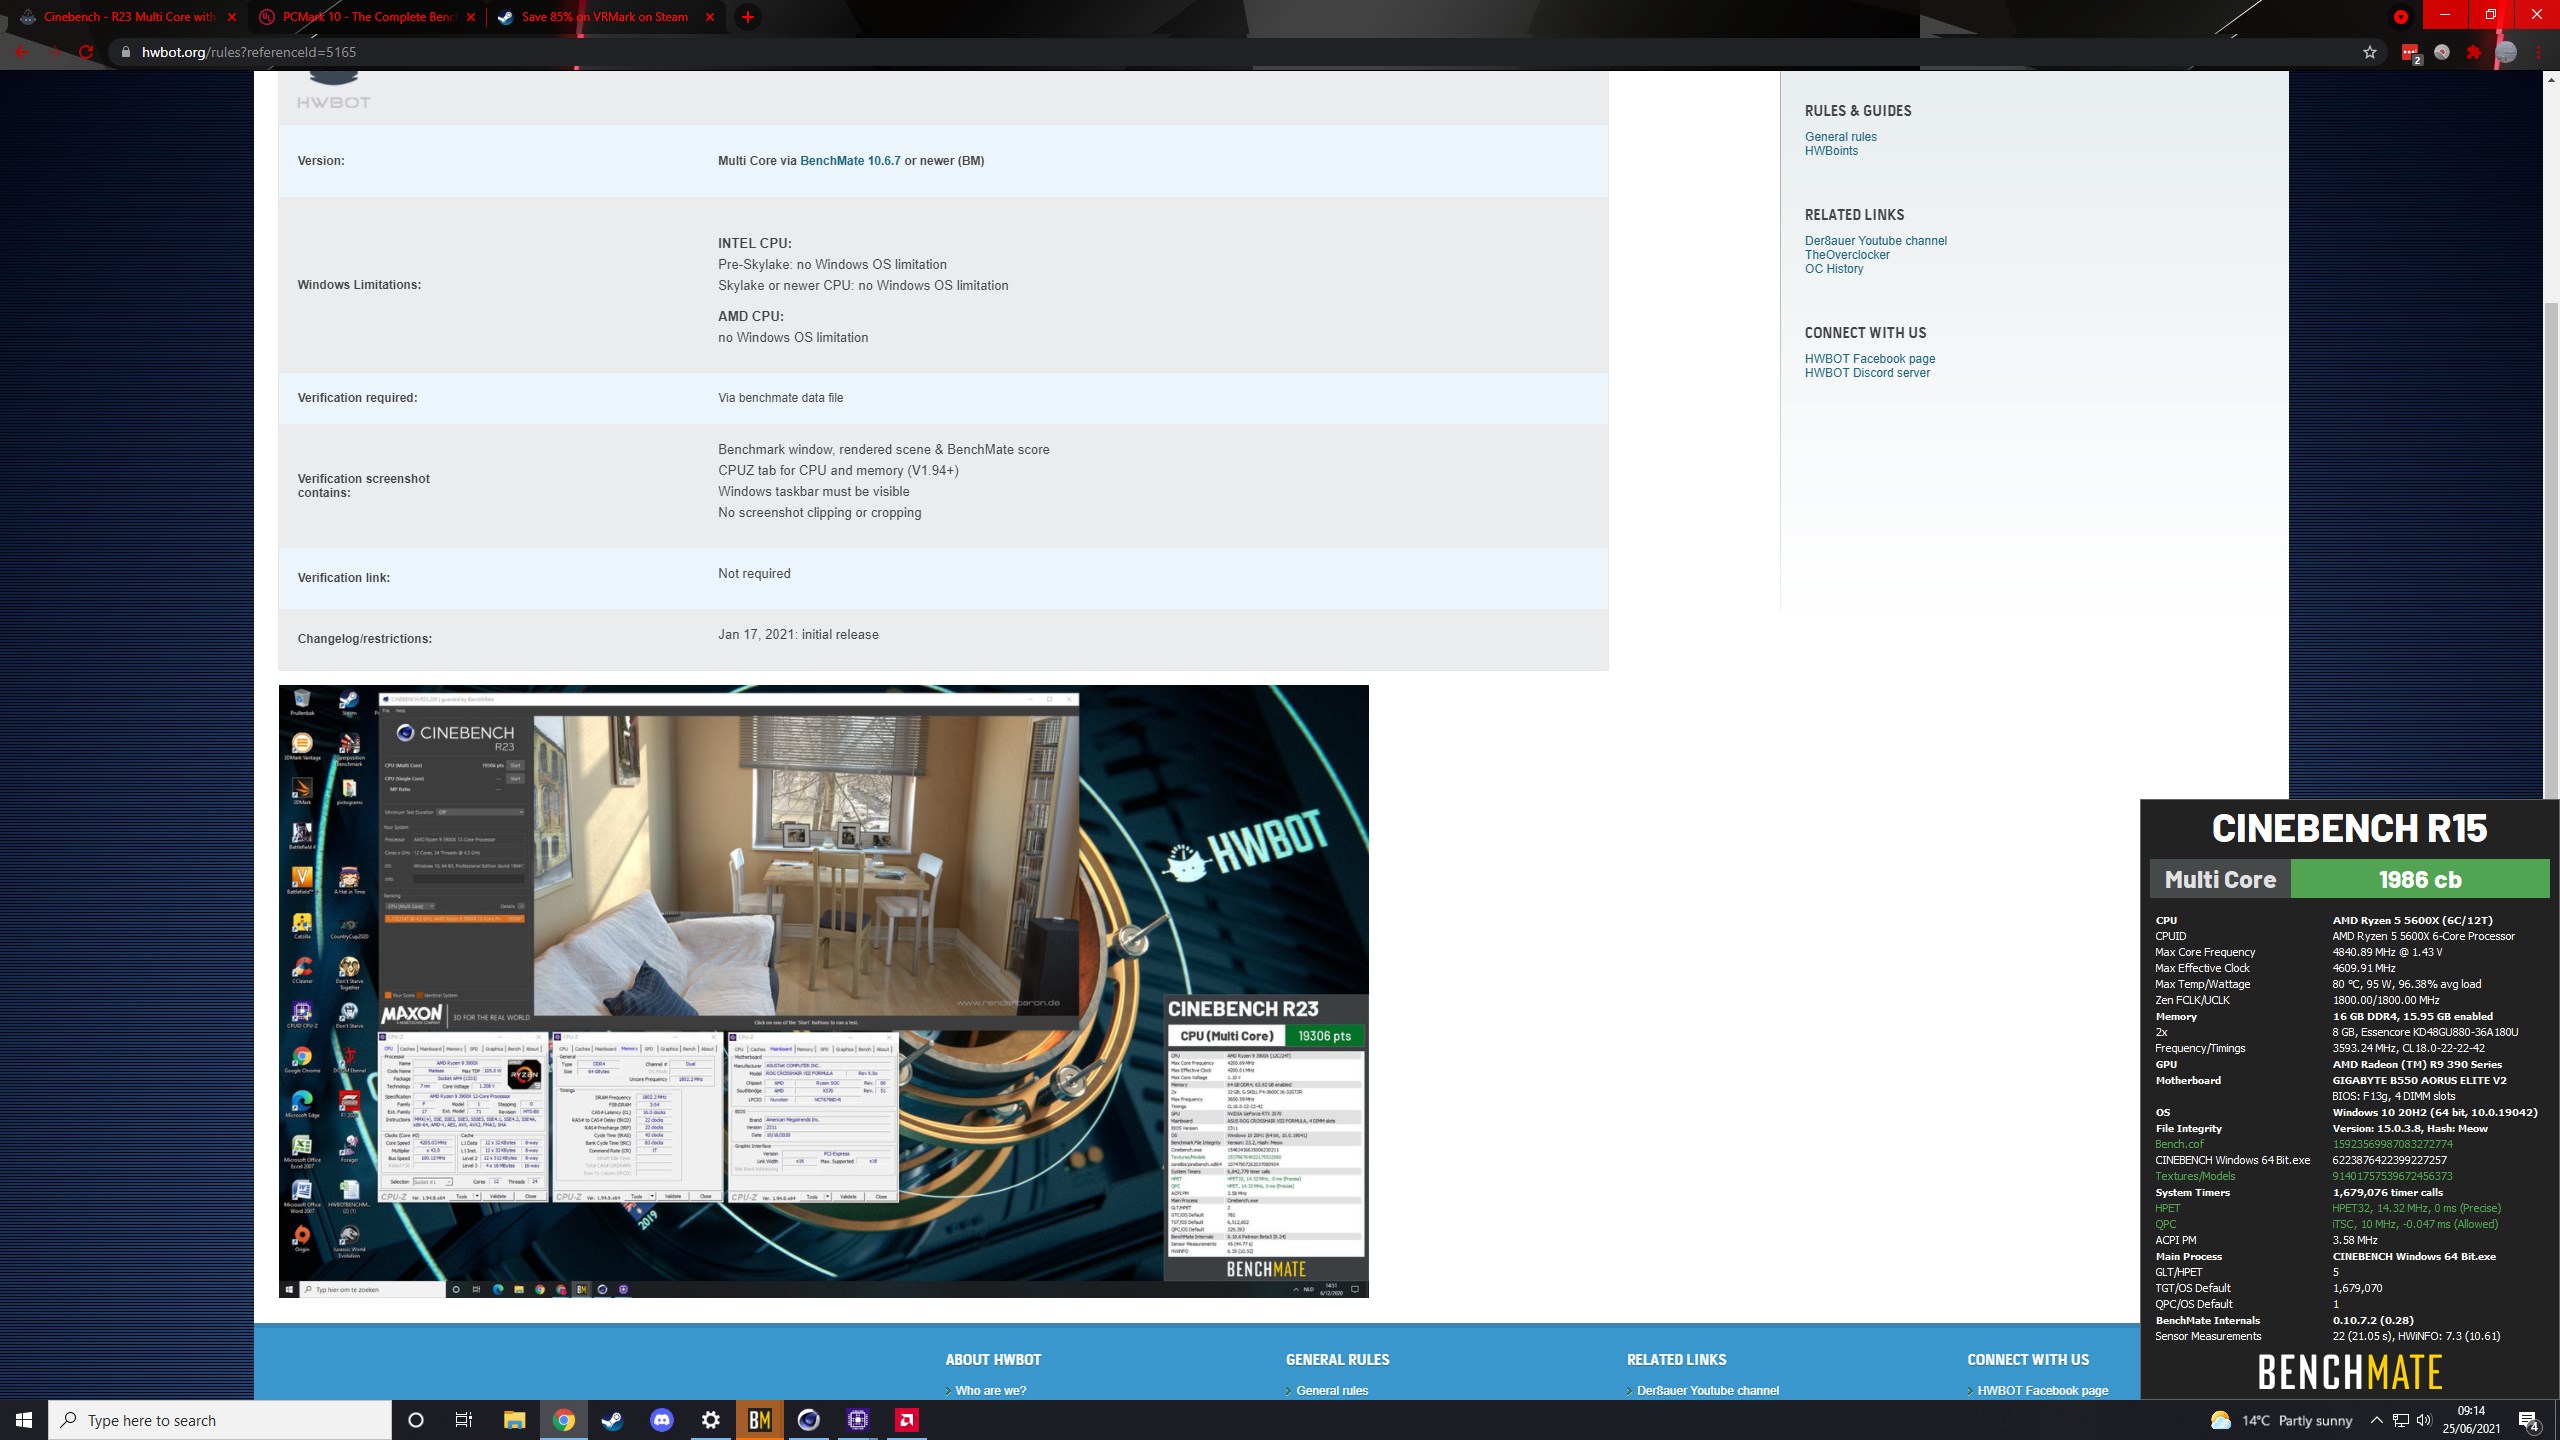Open the Windows Start menu

click(24, 1420)
